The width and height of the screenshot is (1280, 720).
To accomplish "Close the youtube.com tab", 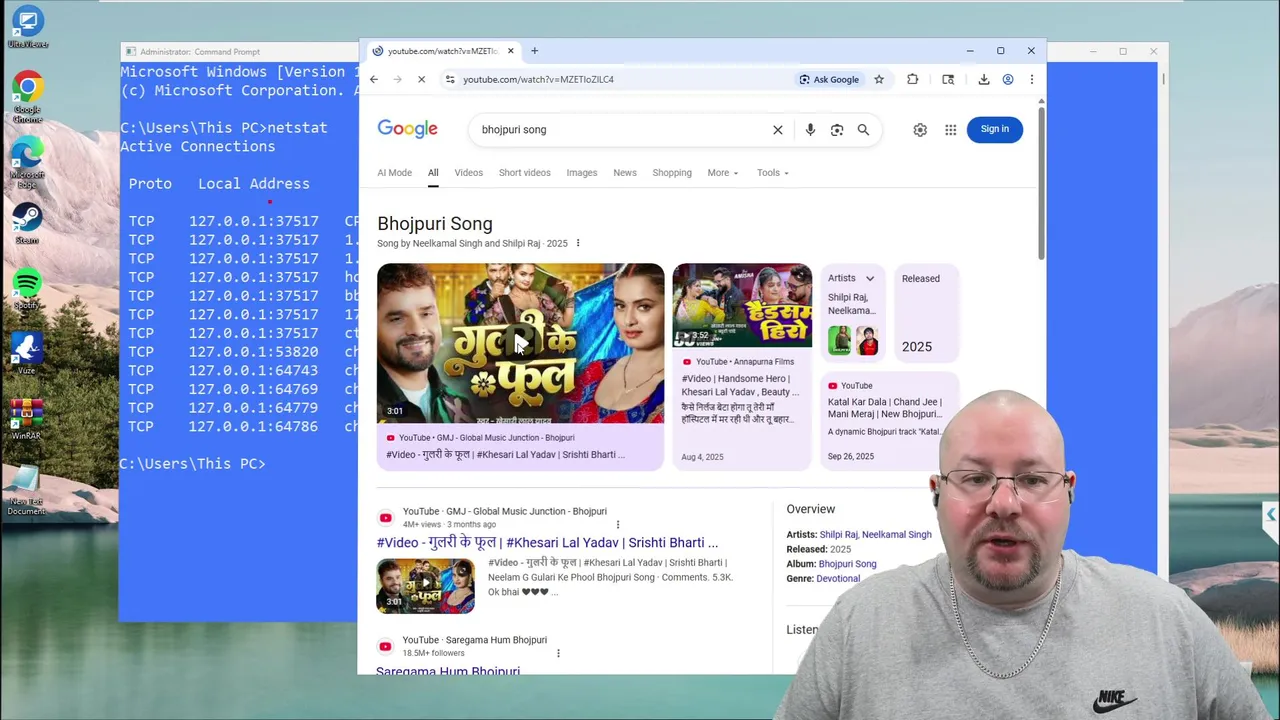I will click(511, 51).
